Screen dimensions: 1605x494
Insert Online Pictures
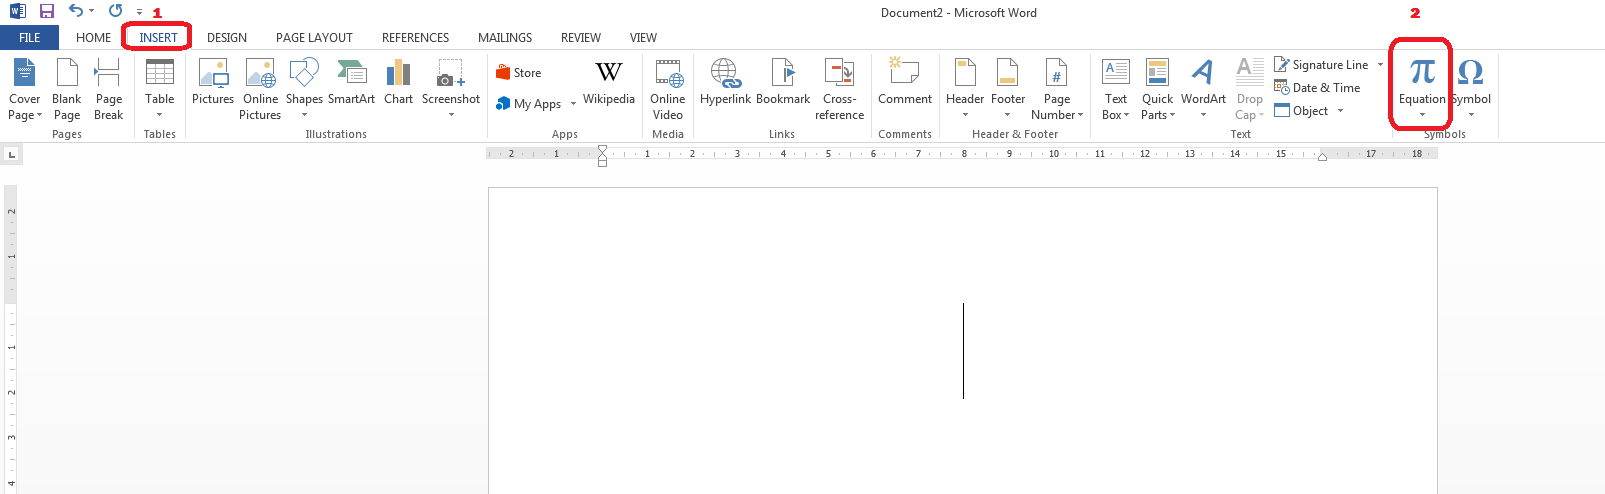pyautogui.click(x=260, y=89)
